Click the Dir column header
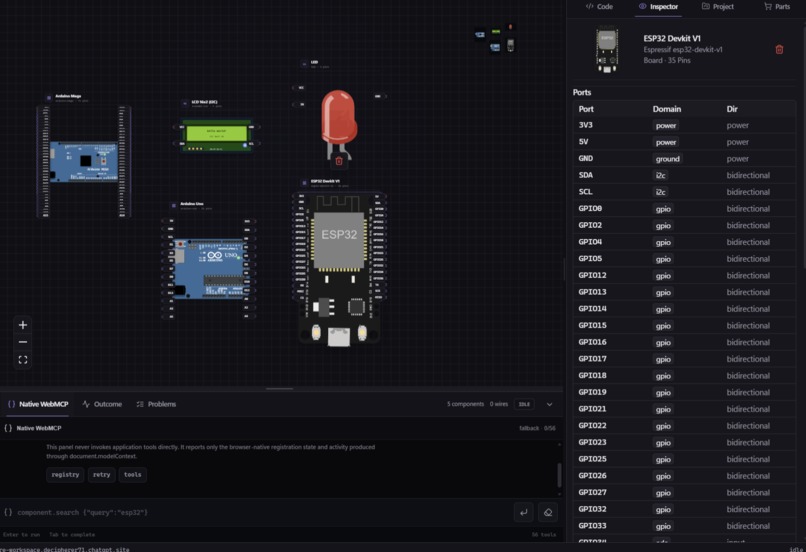 point(732,109)
